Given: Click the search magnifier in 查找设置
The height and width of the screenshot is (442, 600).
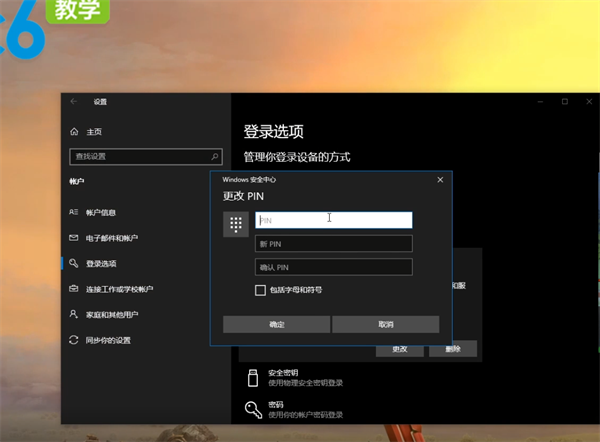Looking at the screenshot, I should pos(215,157).
